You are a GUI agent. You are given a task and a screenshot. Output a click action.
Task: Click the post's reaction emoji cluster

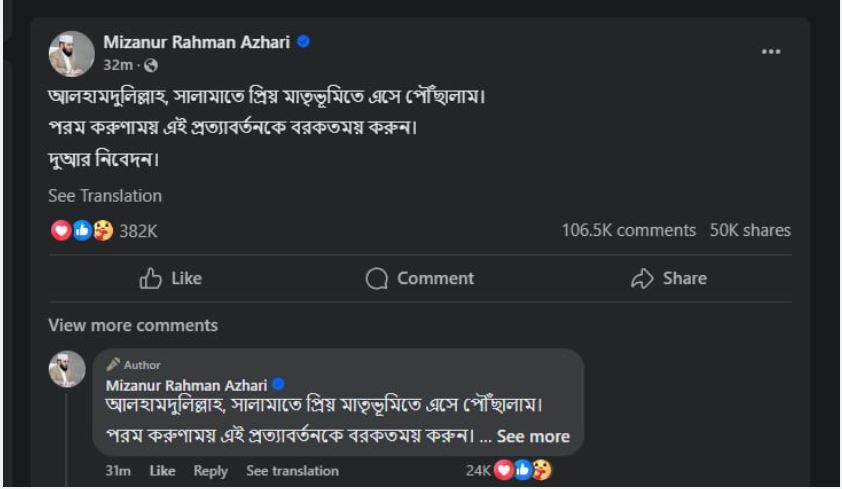82,230
